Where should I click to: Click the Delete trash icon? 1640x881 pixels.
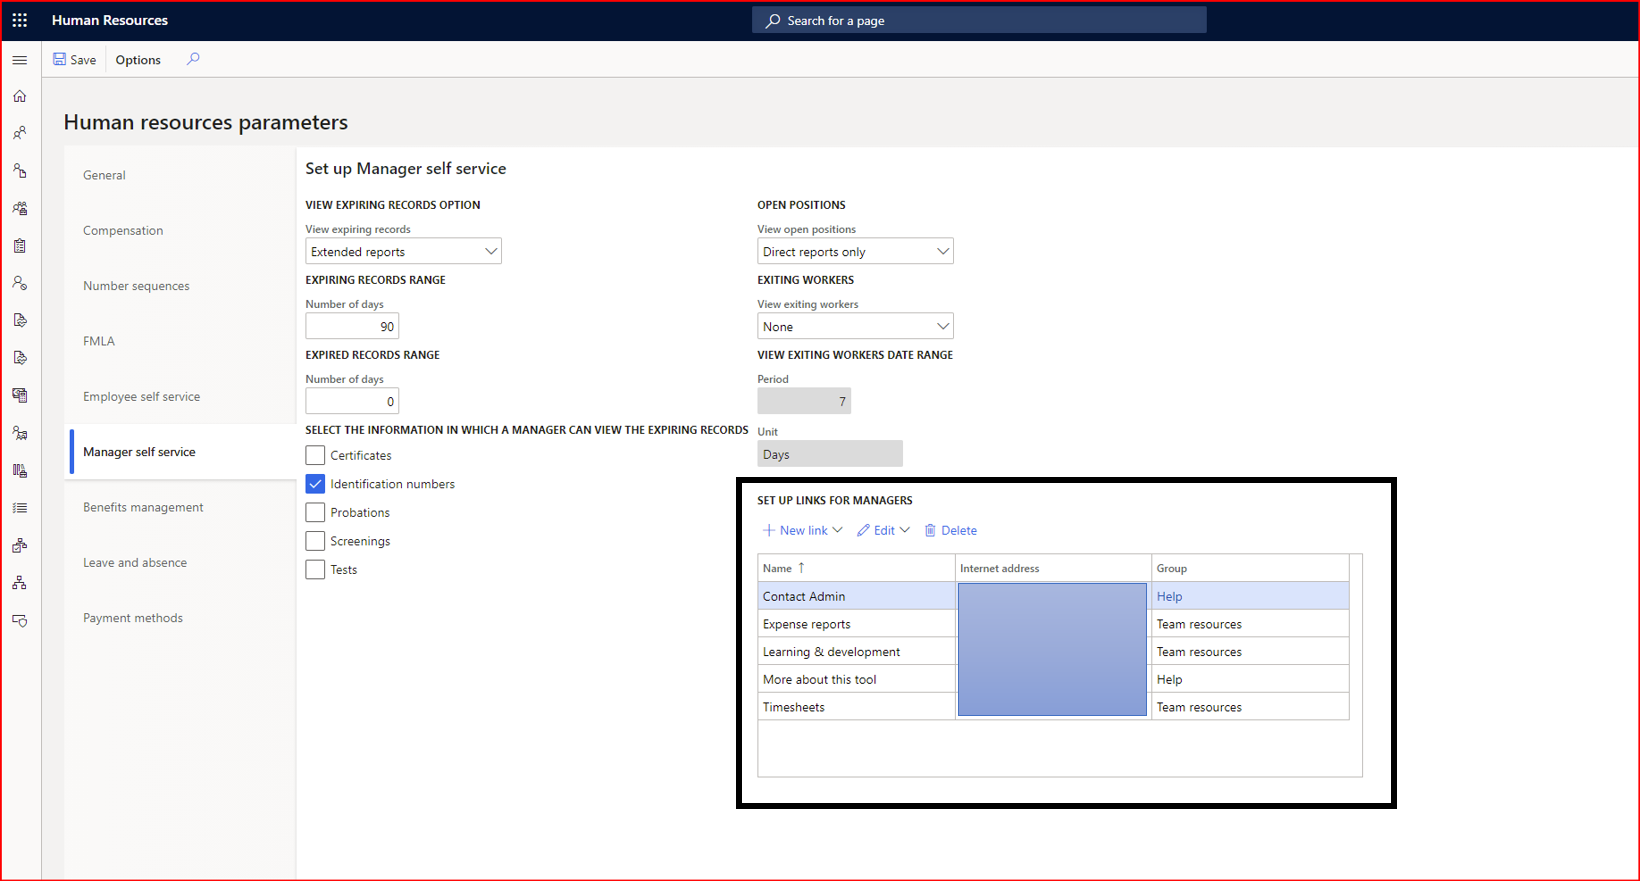tap(930, 531)
